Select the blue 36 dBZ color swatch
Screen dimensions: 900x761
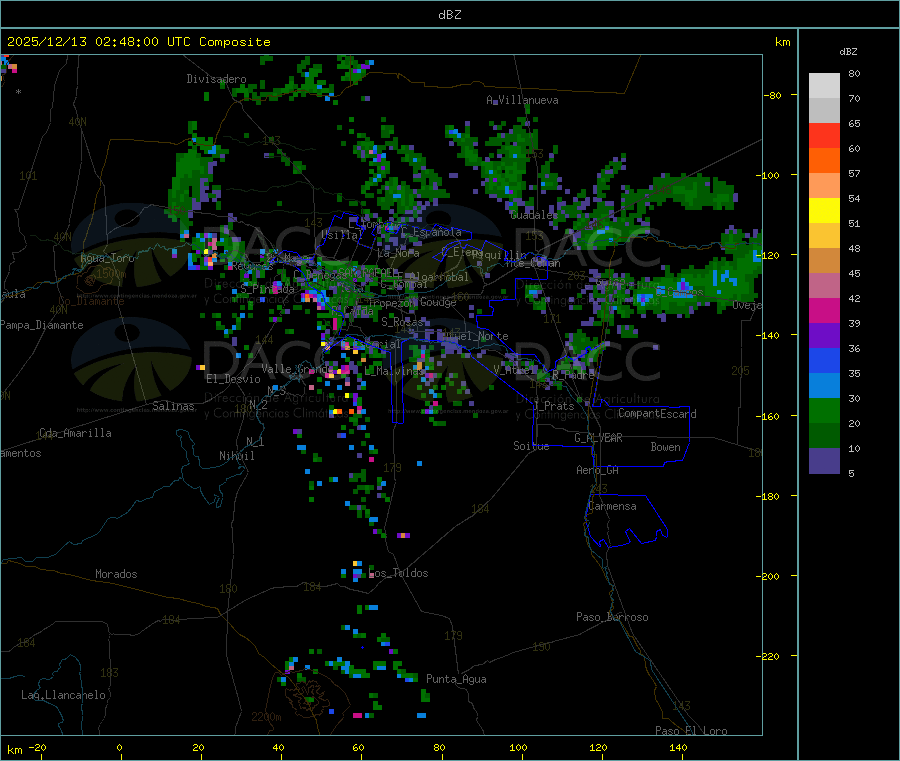(x=824, y=360)
